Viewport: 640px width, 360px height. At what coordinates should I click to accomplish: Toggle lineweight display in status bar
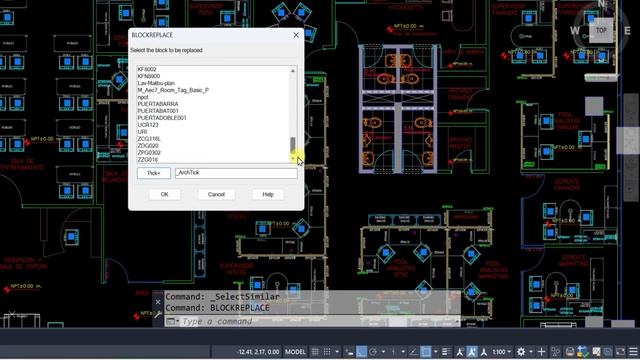(x=447, y=351)
